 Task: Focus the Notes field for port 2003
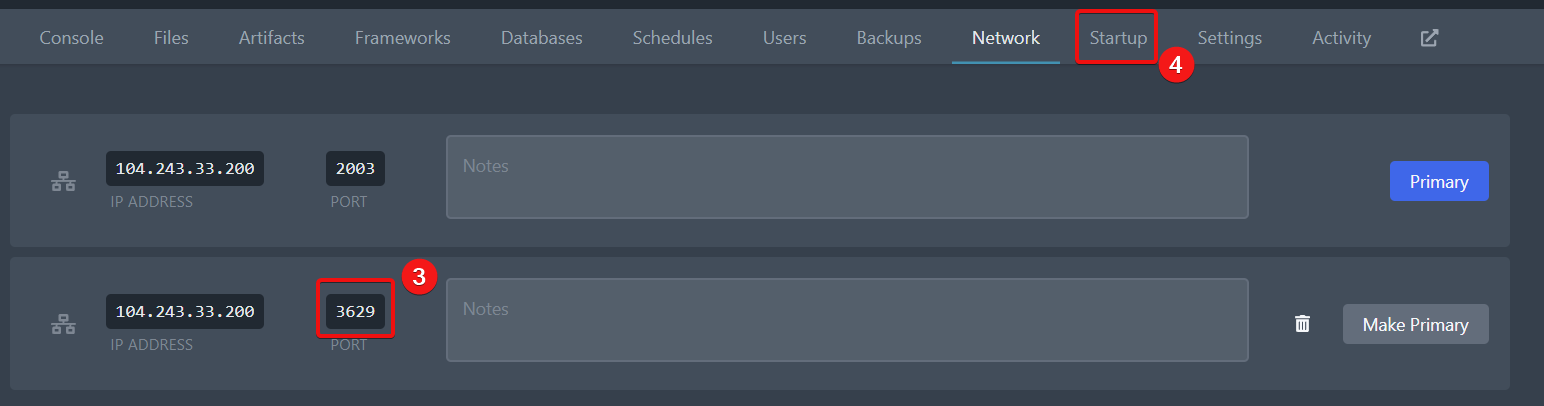pos(846,177)
